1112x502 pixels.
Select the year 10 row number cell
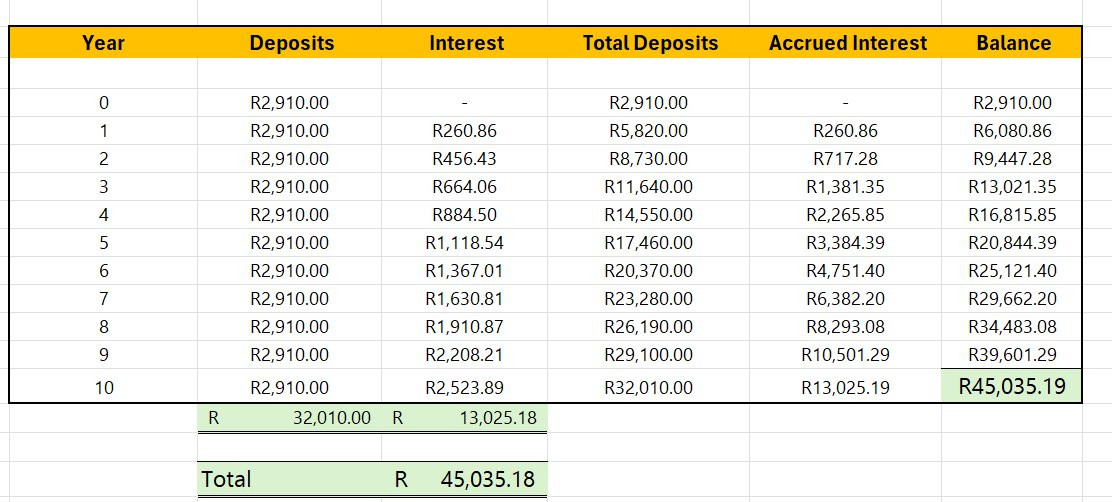tap(104, 387)
